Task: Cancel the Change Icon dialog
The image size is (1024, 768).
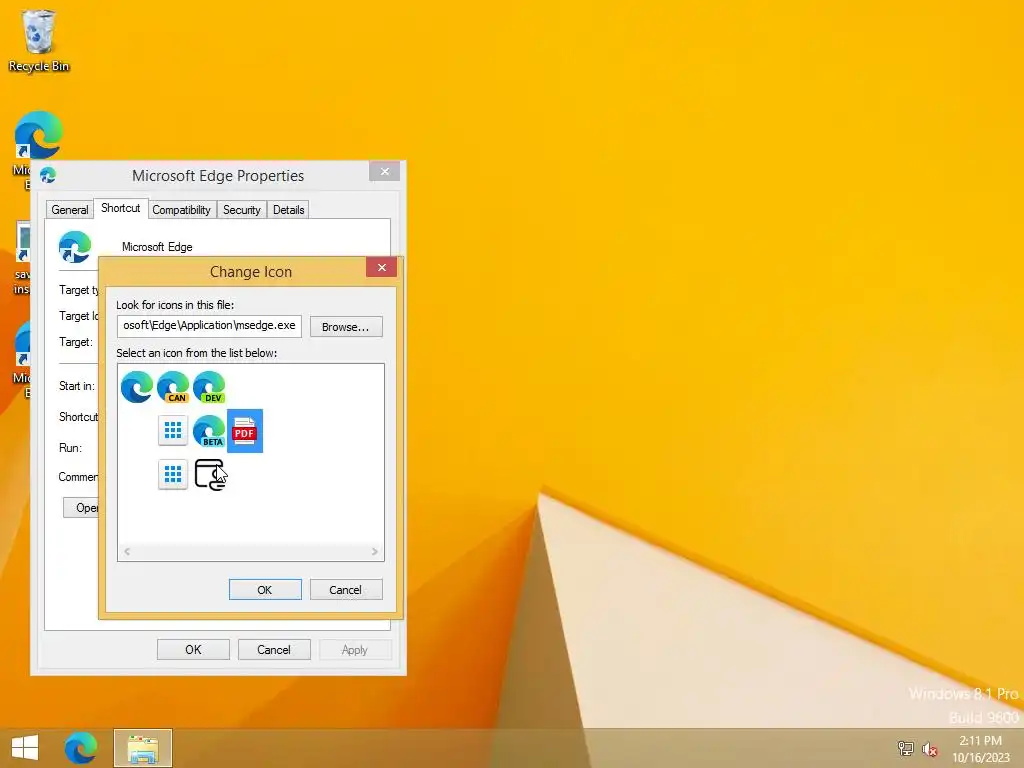Action: 345,590
